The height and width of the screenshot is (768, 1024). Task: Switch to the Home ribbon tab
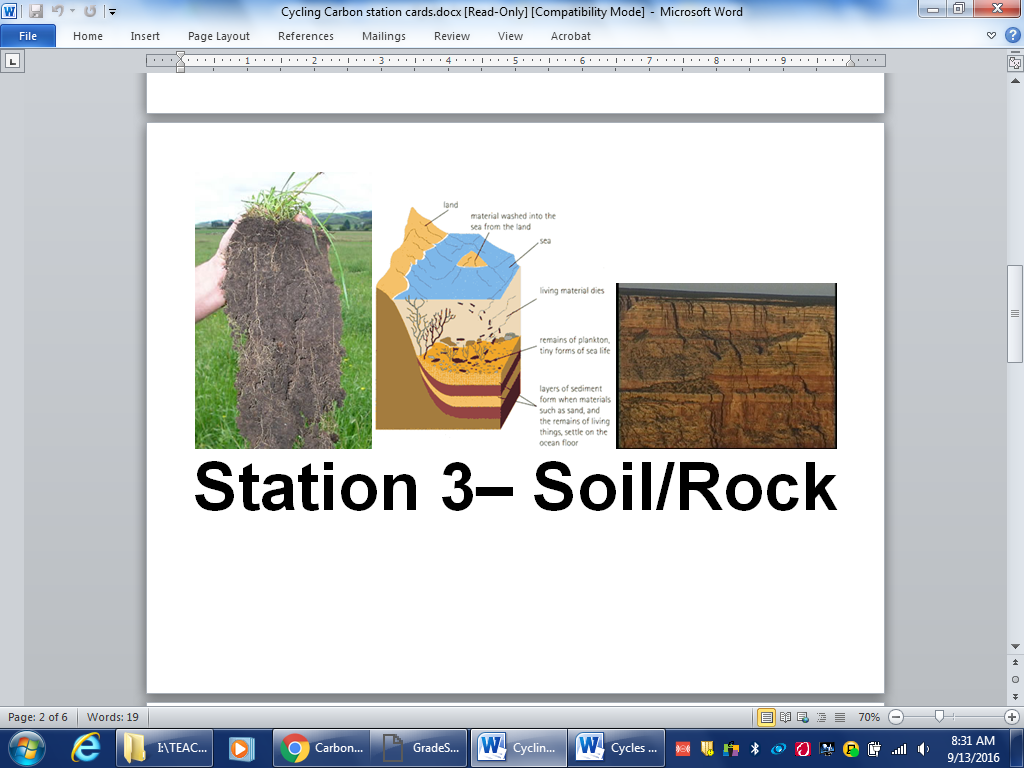(88, 36)
